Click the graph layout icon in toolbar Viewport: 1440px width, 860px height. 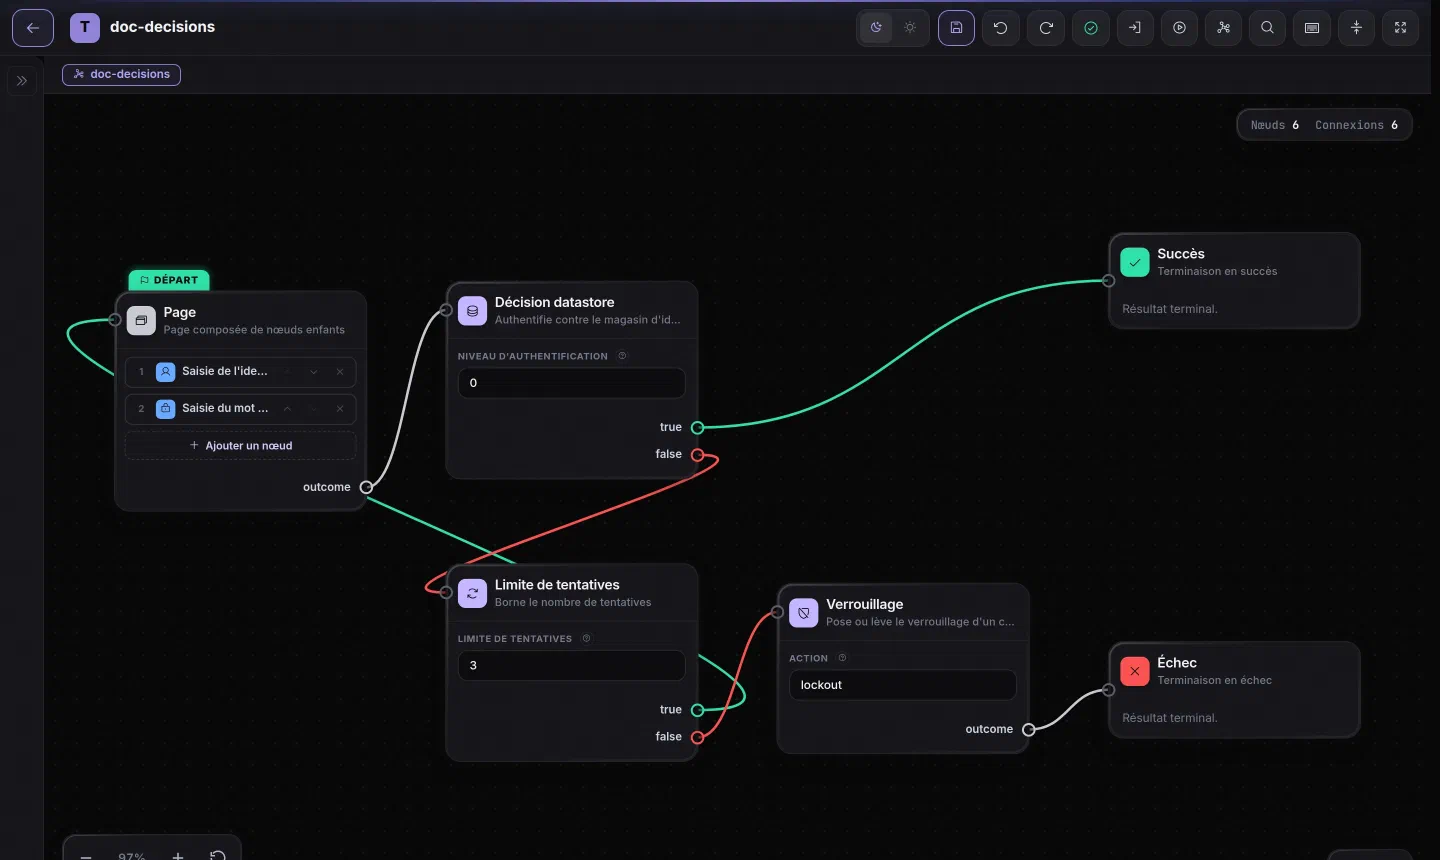[1224, 28]
